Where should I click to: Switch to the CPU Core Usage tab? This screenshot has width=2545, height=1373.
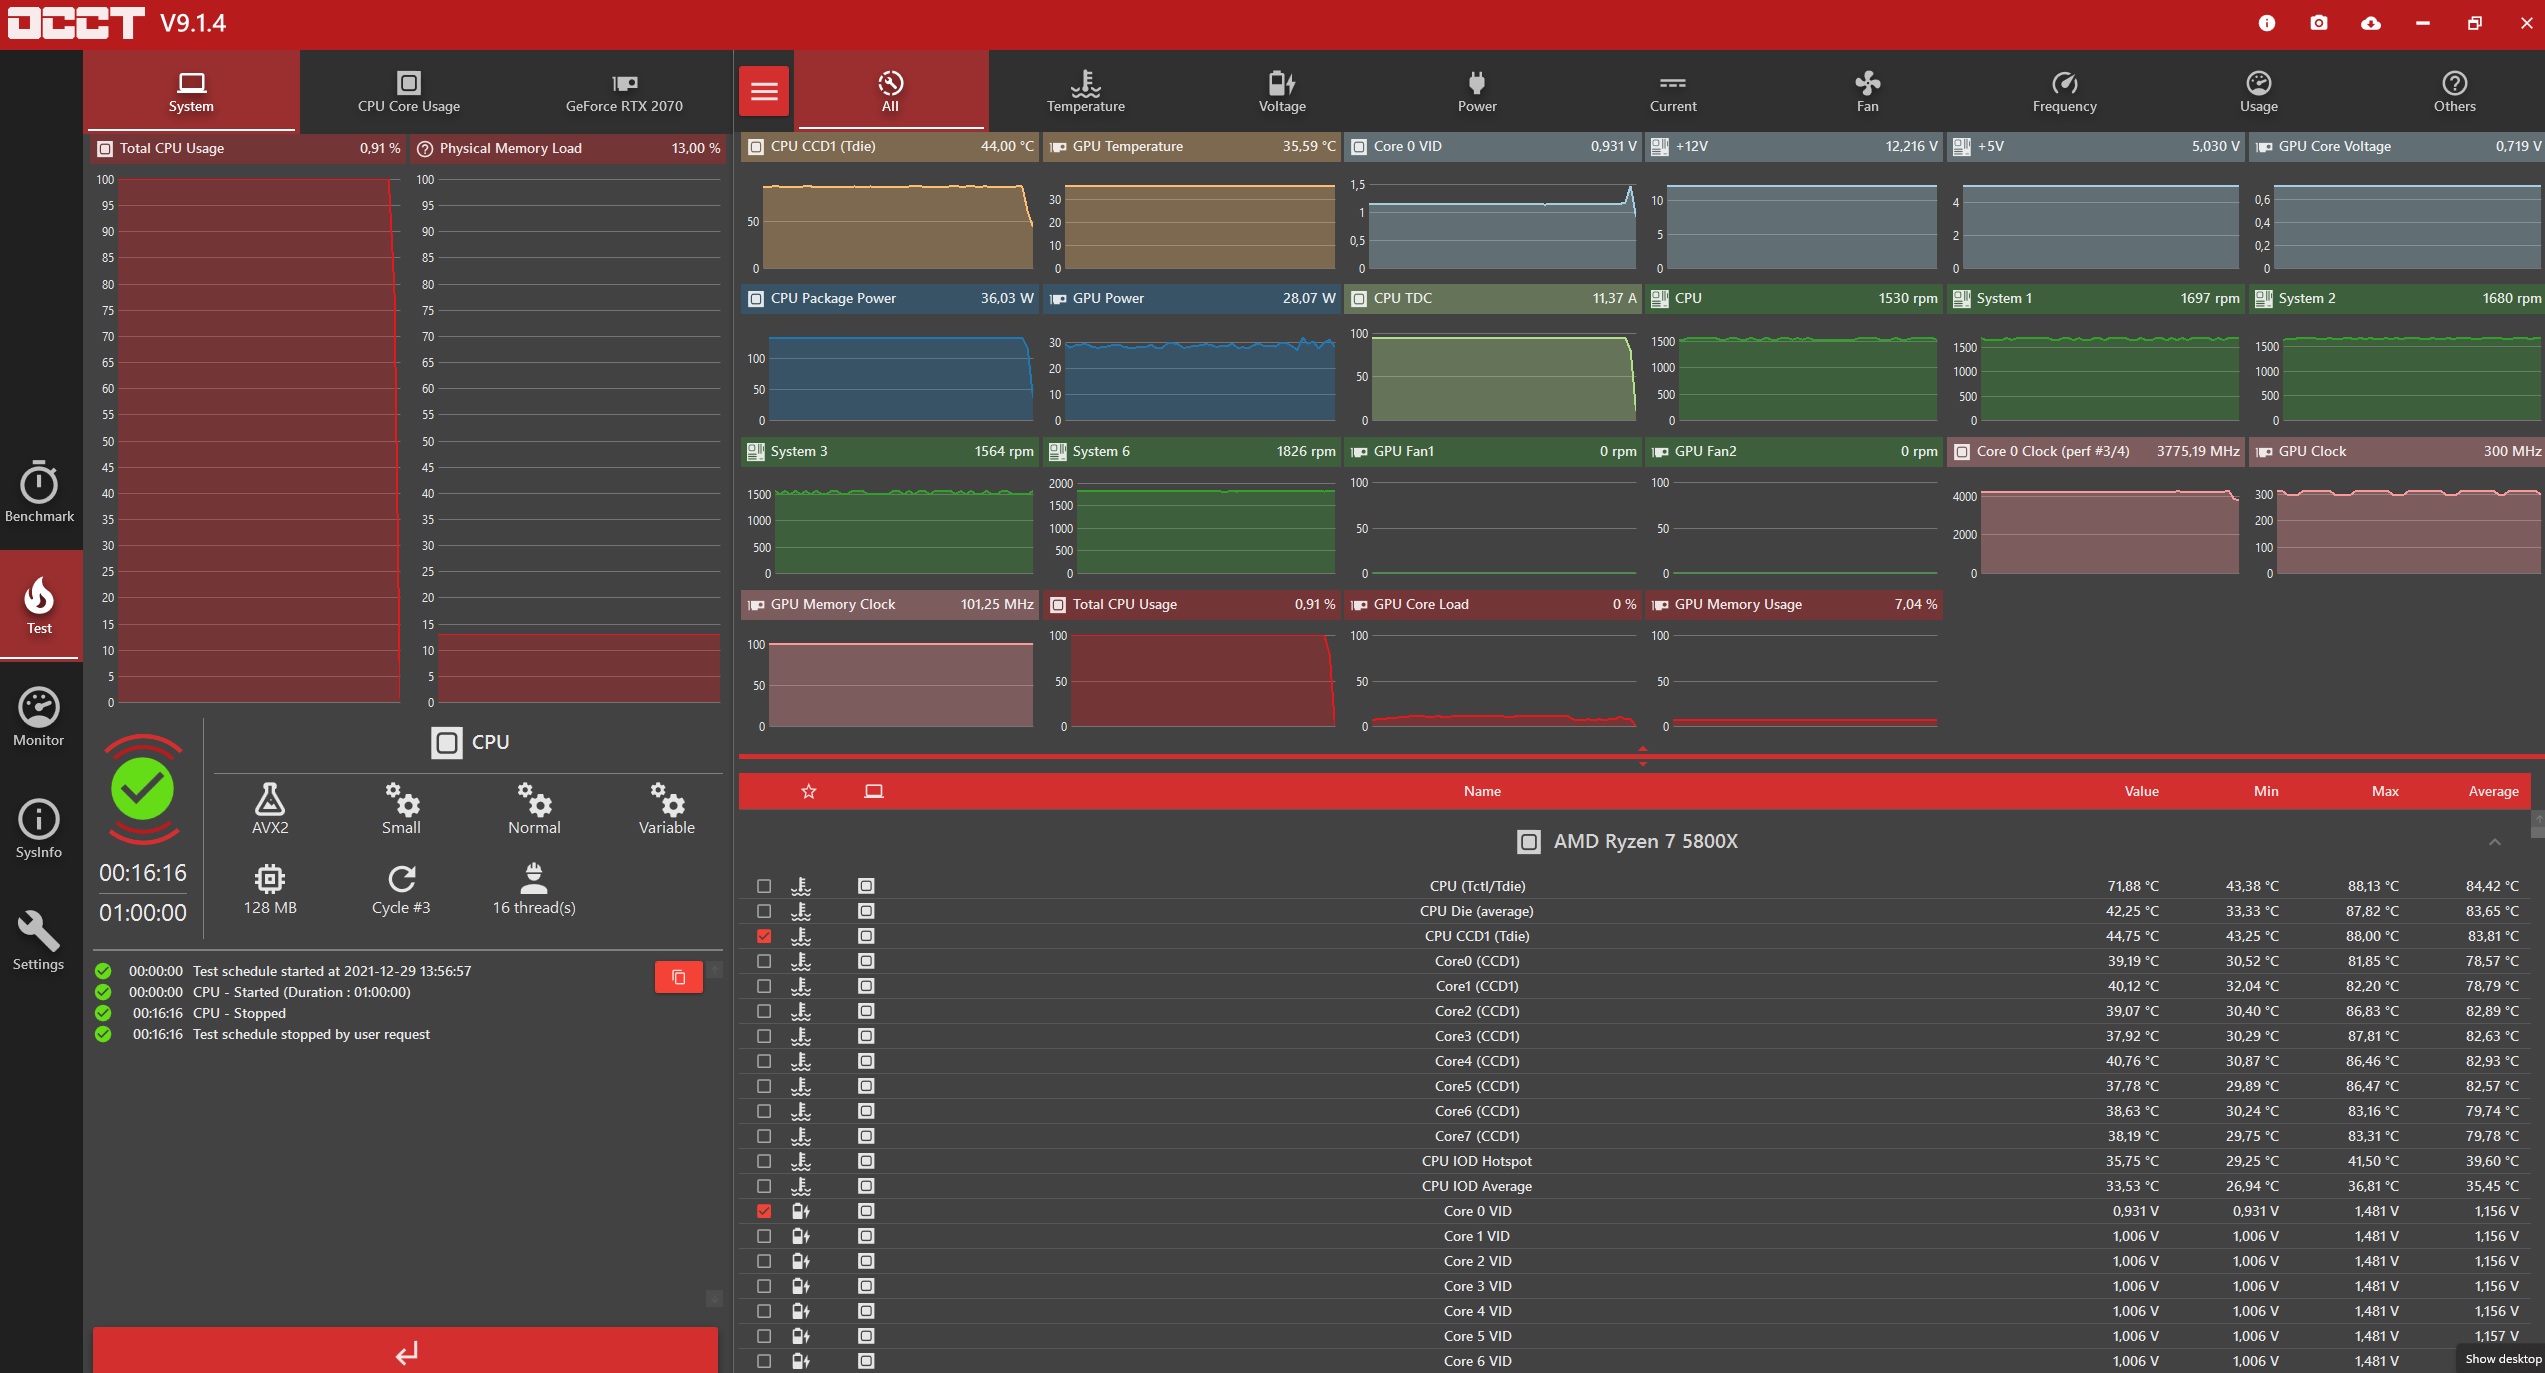tap(408, 92)
